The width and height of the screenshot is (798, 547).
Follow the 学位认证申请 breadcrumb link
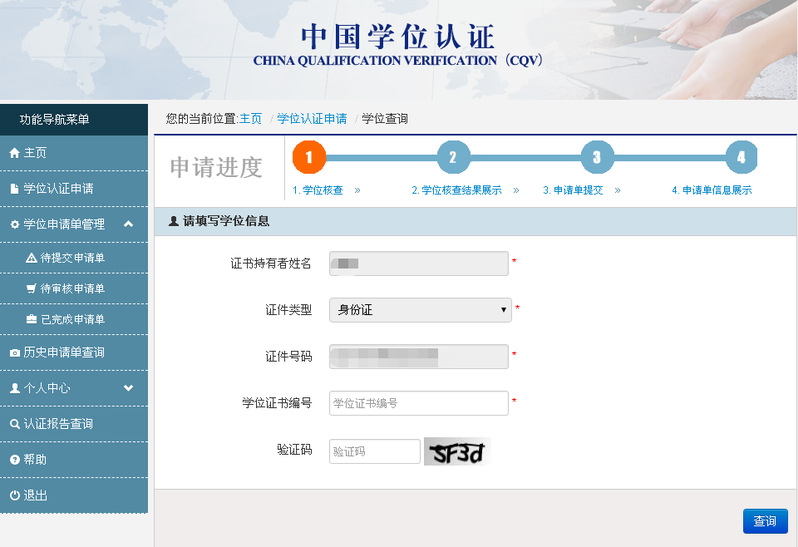click(x=312, y=119)
